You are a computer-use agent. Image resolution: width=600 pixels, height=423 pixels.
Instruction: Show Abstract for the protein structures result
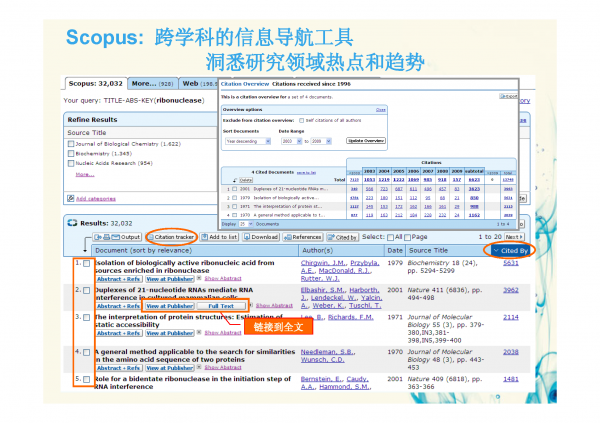click(223, 333)
